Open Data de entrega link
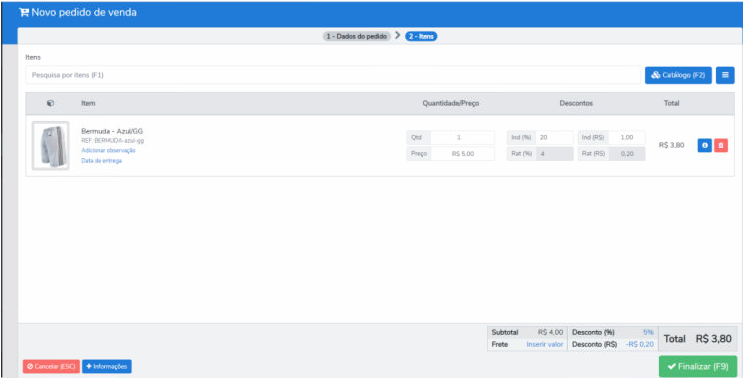Image resolution: width=743 pixels, height=378 pixels. (x=101, y=161)
